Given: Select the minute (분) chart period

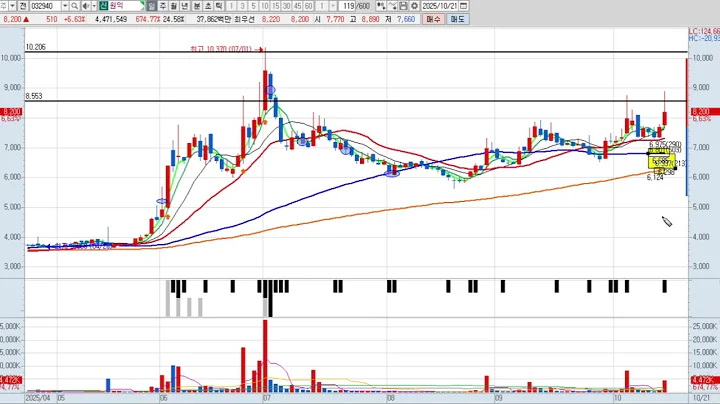Looking at the screenshot, I should pyautogui.click(x=197, y=6).
